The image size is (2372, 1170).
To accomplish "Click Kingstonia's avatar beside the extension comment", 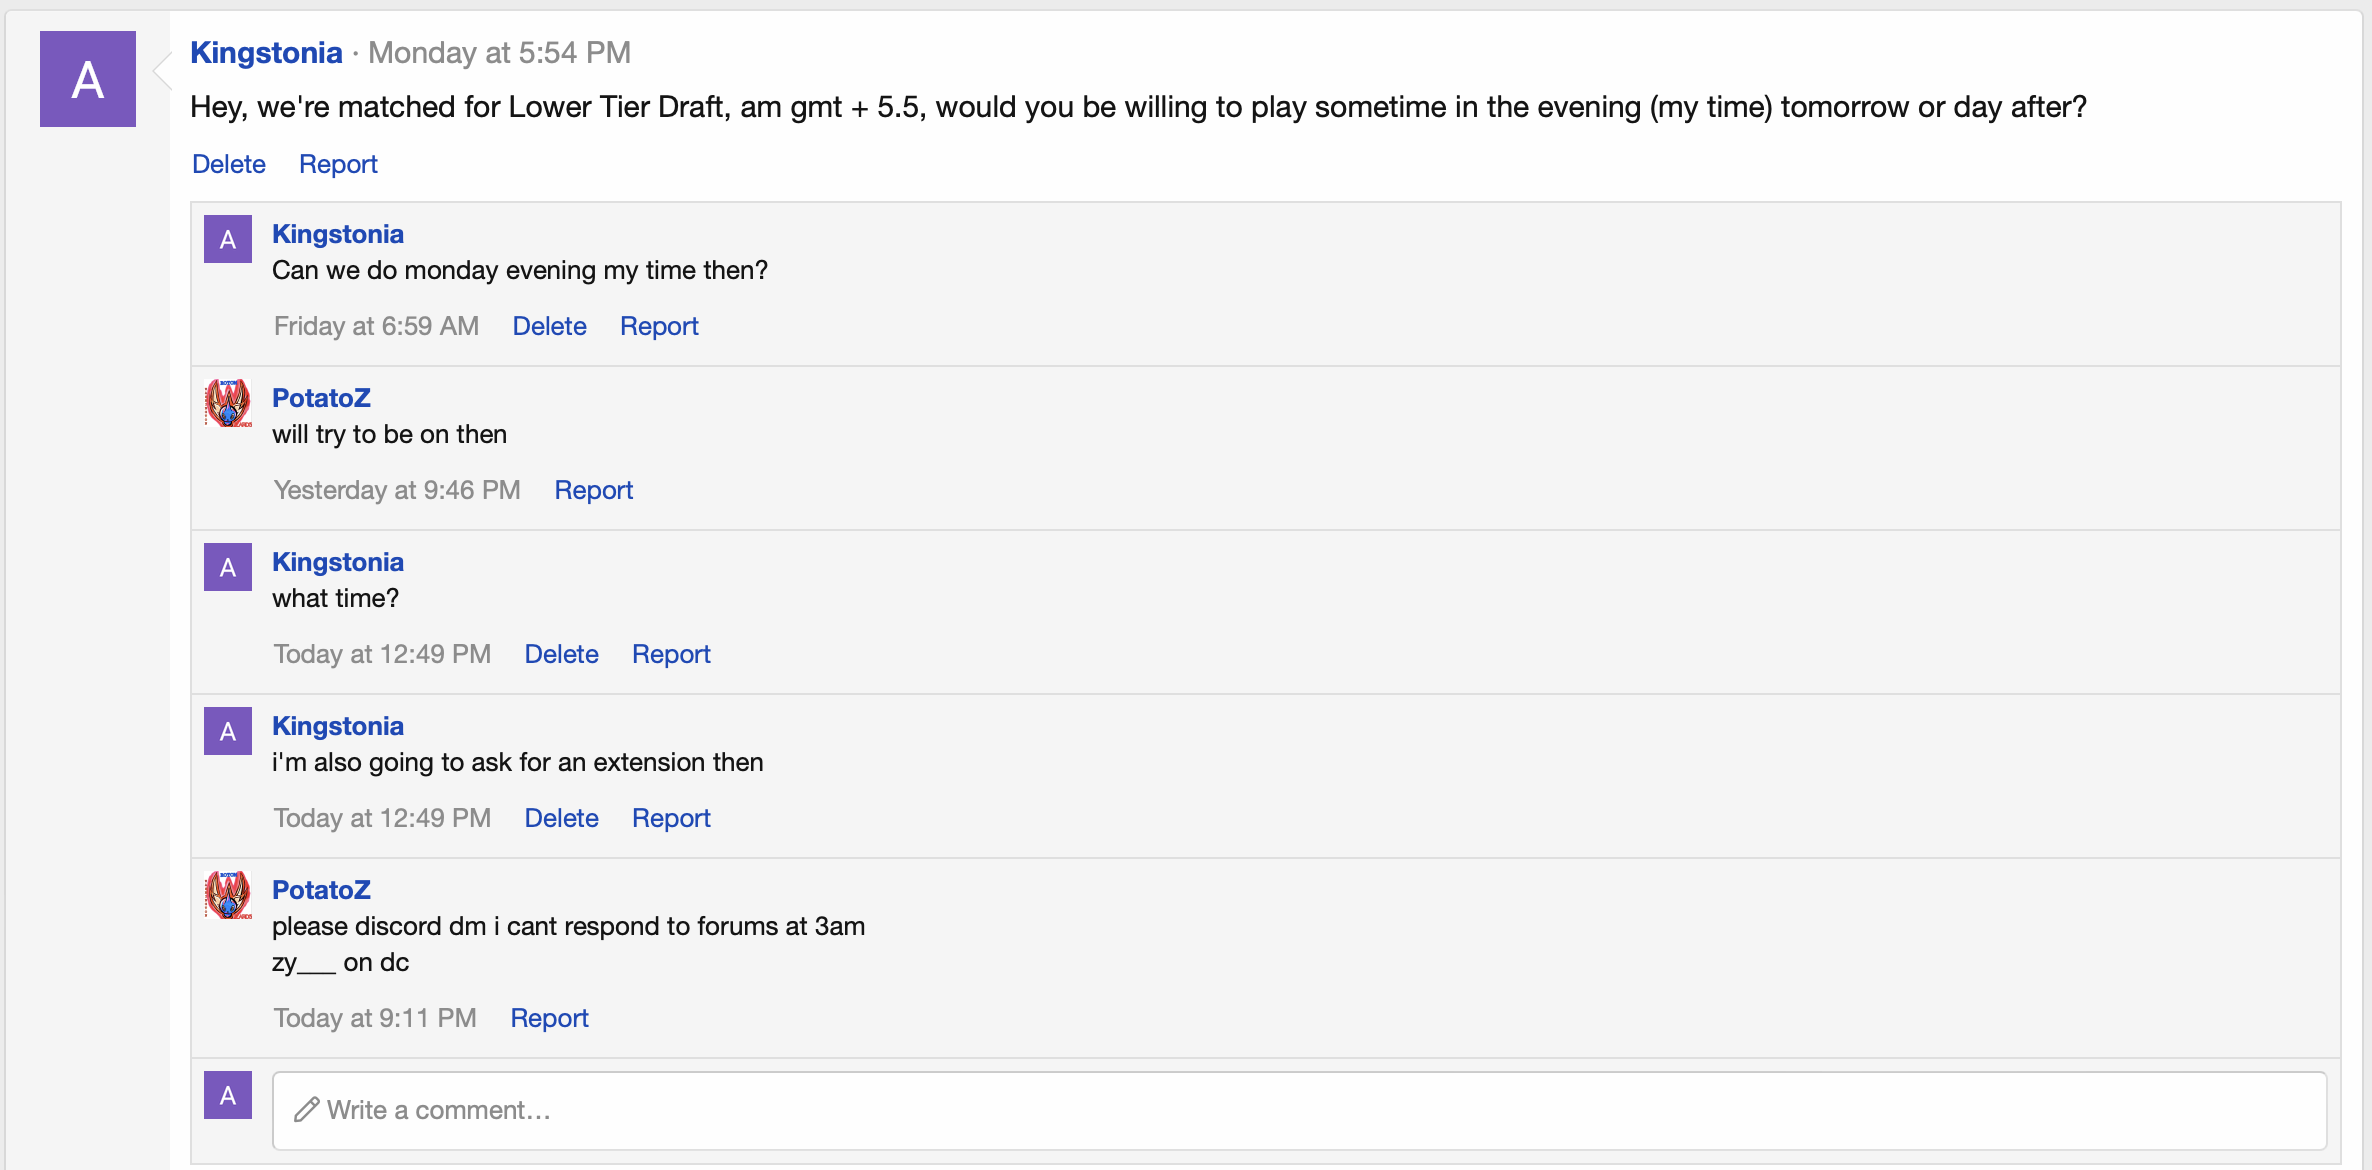I will coord(228,731).
